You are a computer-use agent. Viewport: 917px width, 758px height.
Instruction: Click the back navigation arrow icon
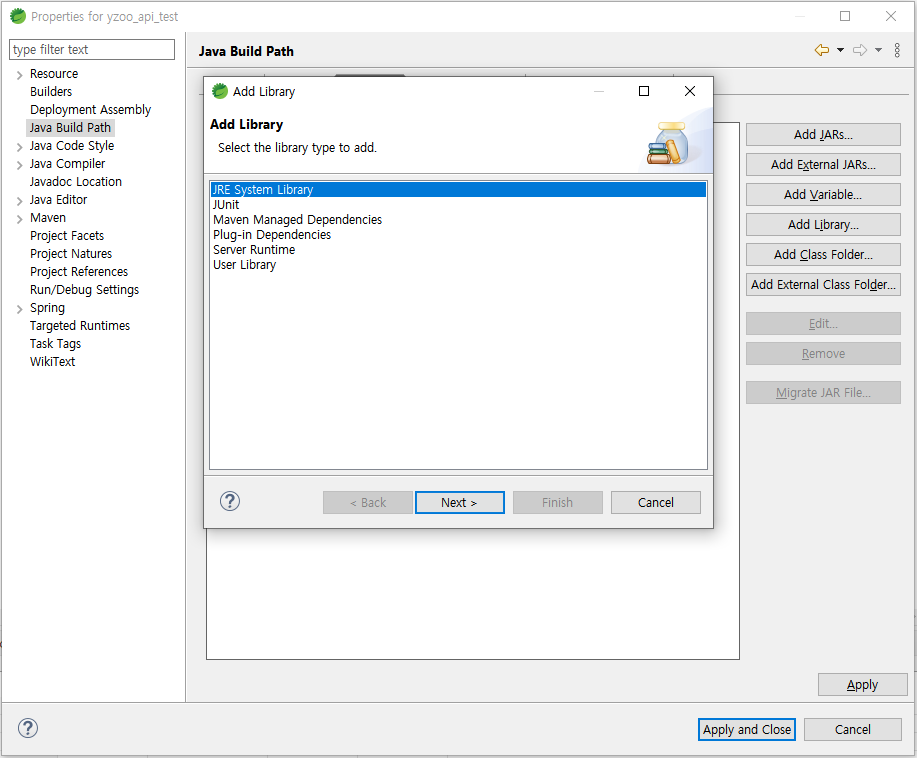pos(822,50)
